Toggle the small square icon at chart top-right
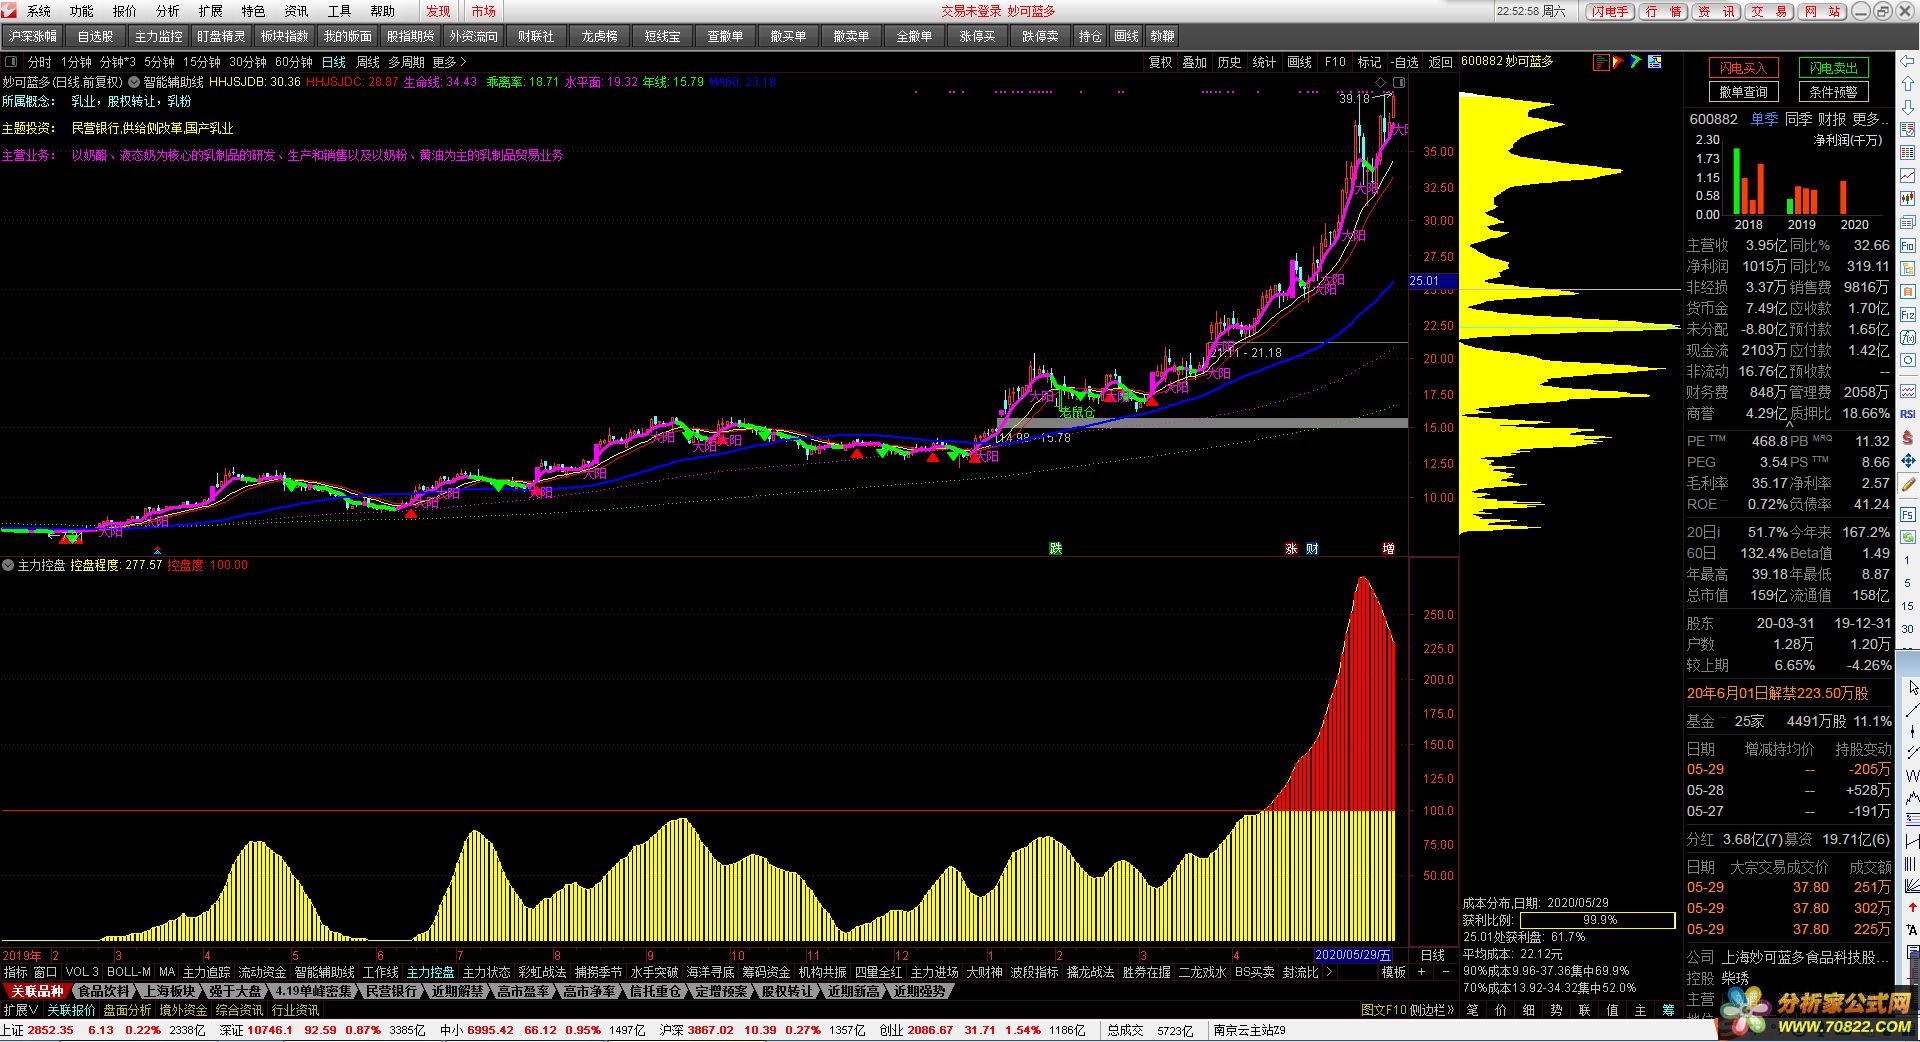The height and width of the screenshot is (1042, 1920). click(x=1400, y=82)
